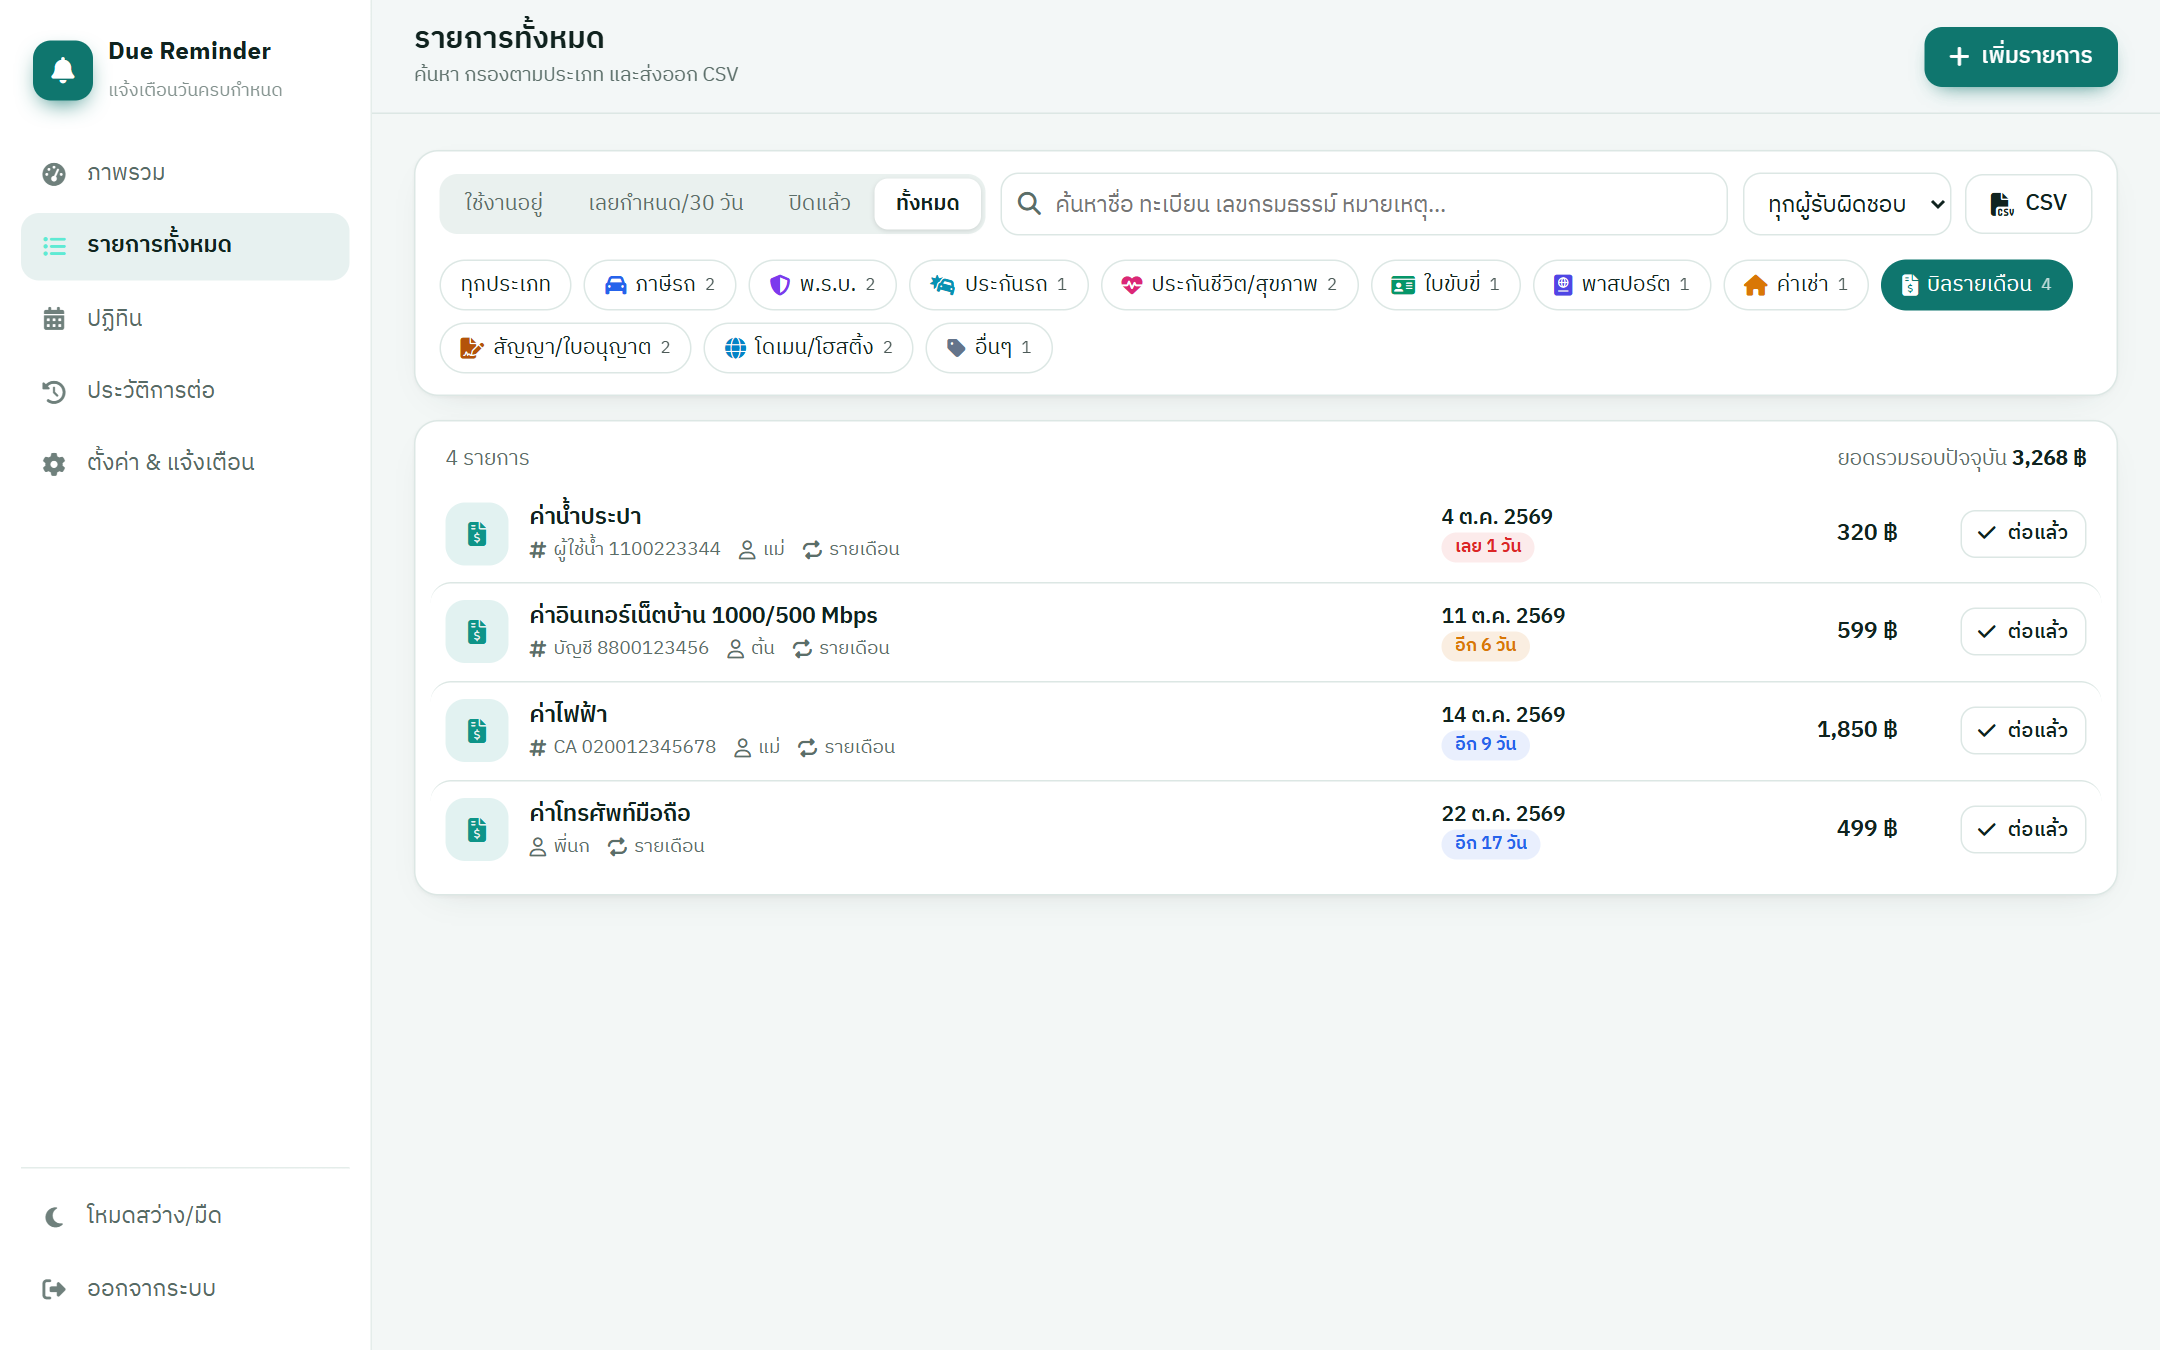
Task: Open ทุกผู้รับผิดชอบ dropdown
Action: coord(1846,204)
